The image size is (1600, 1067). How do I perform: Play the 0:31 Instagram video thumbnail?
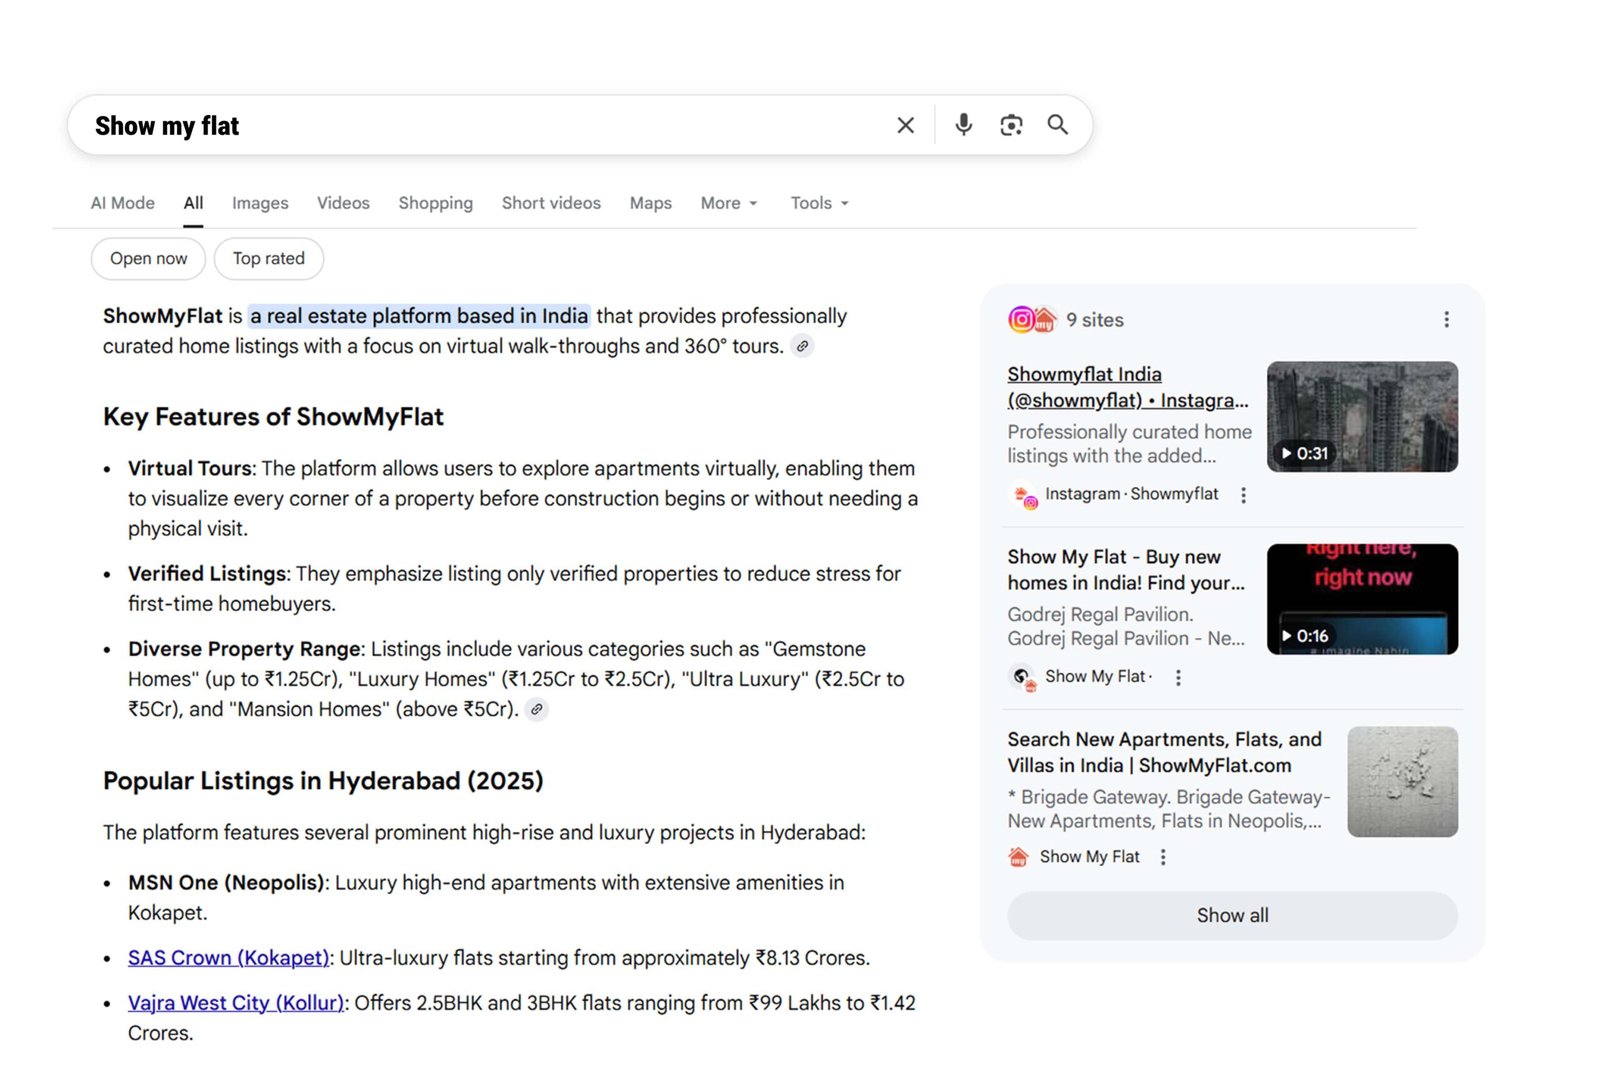click(x=1362, y=416)
